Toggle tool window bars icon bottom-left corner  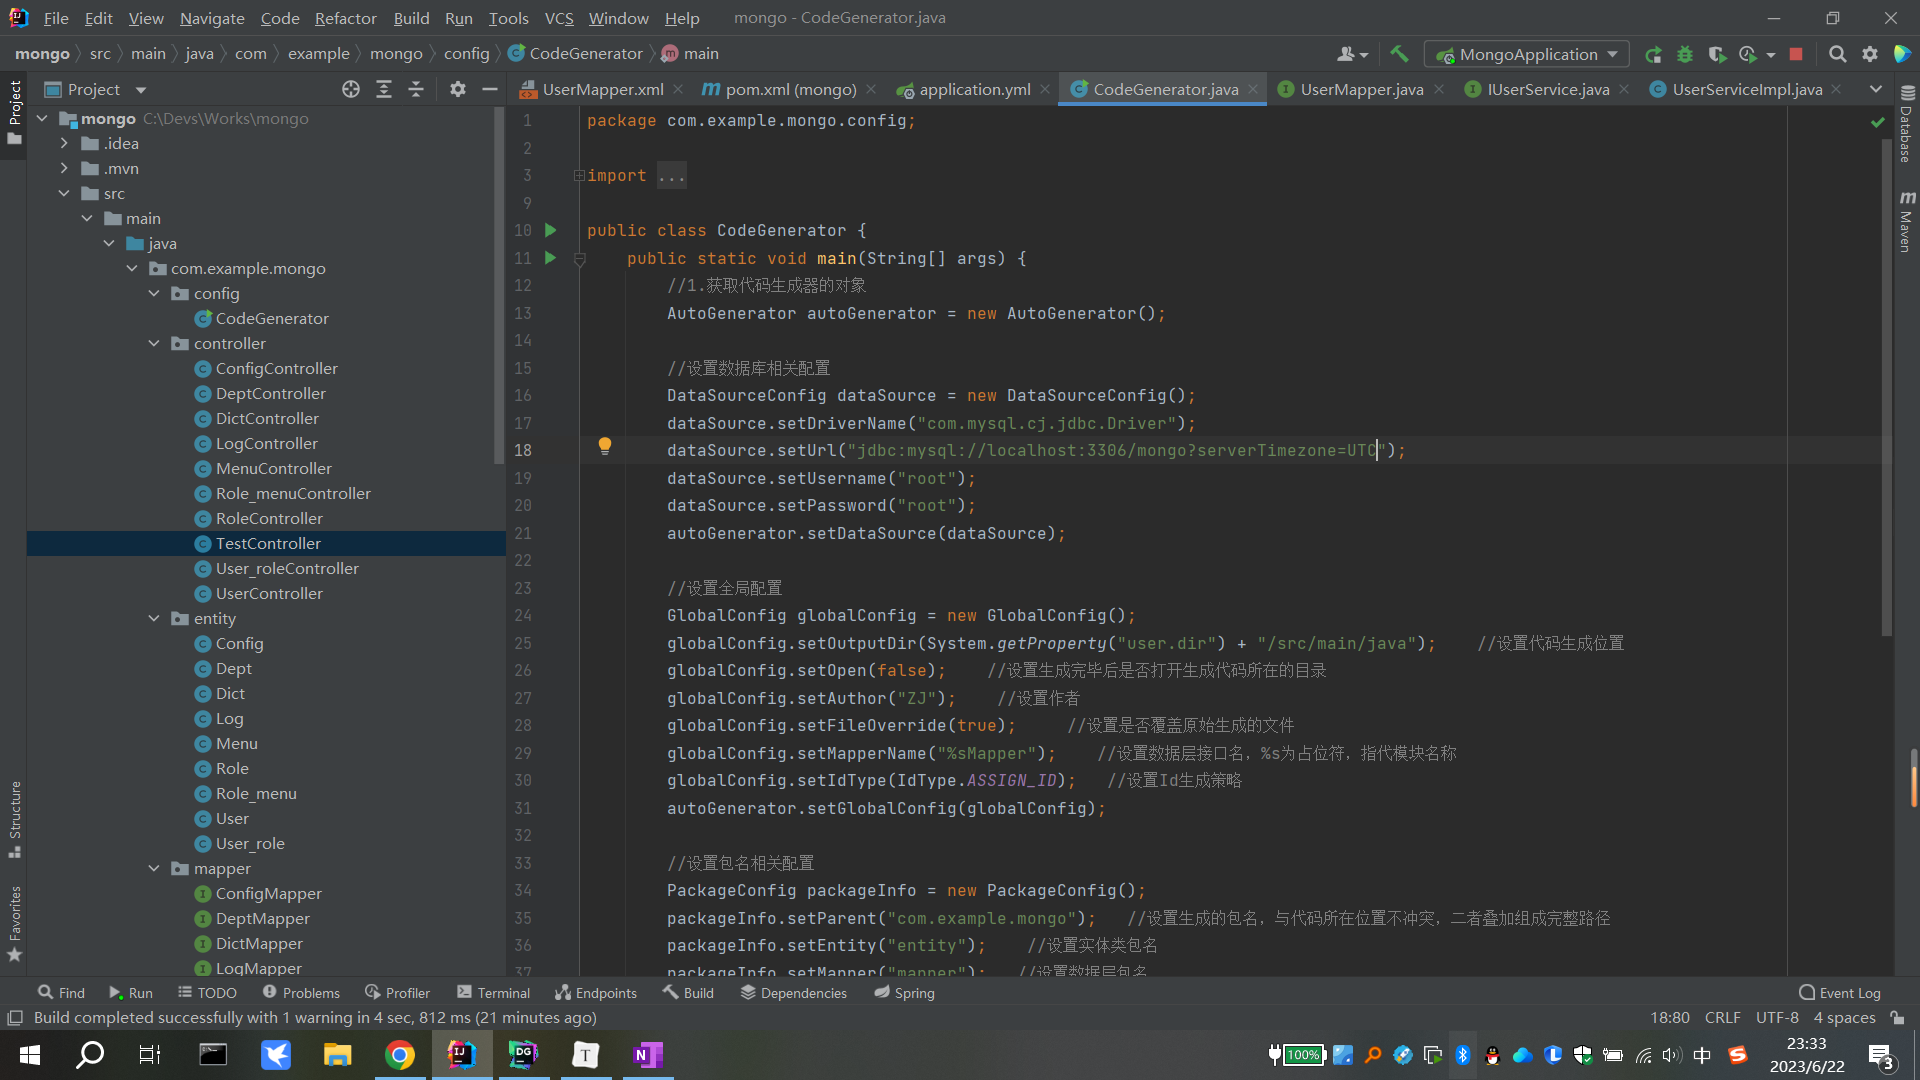[15, 1017]
